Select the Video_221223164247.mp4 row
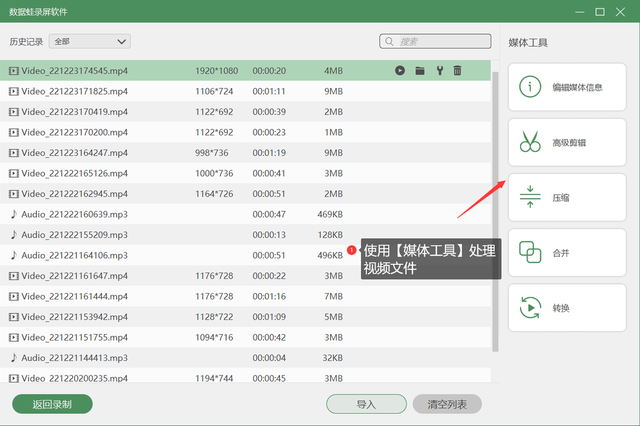Screen dimensions: 640x426 [x=245, y=153]
